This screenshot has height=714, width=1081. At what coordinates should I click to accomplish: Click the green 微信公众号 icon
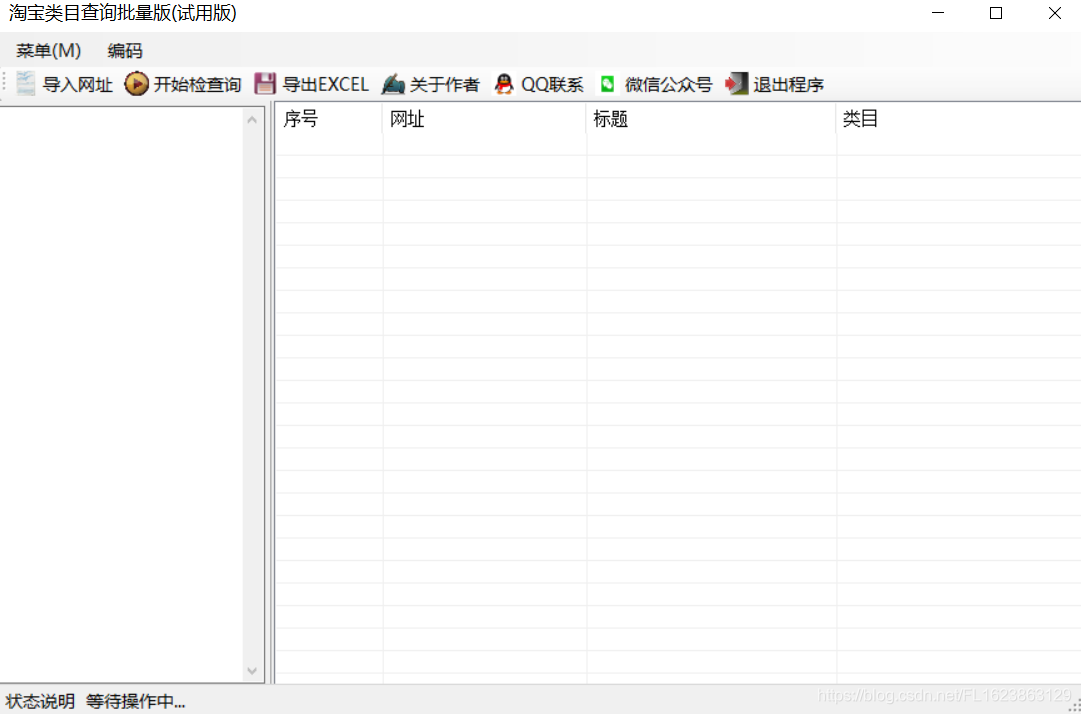[x=607, y=84]
